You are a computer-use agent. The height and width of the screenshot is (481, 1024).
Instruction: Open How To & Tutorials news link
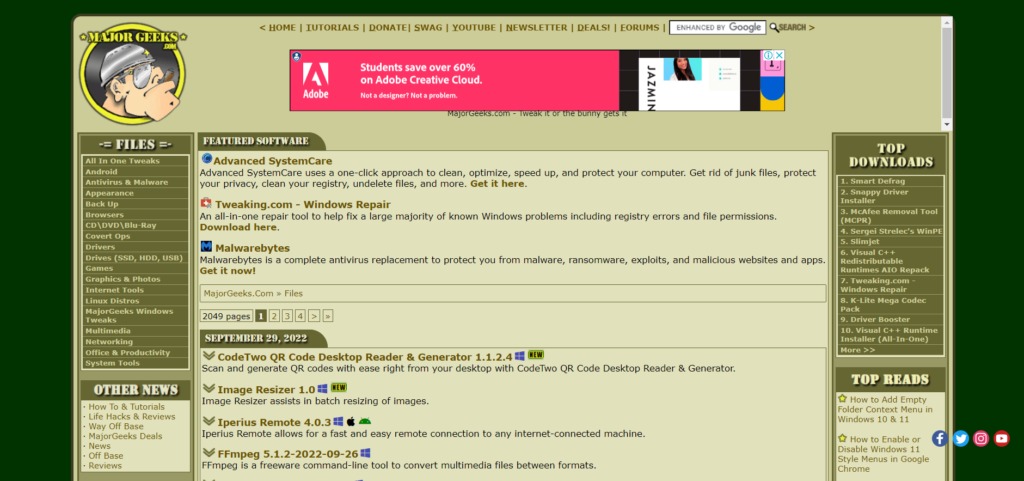click(x=127, y=407)
